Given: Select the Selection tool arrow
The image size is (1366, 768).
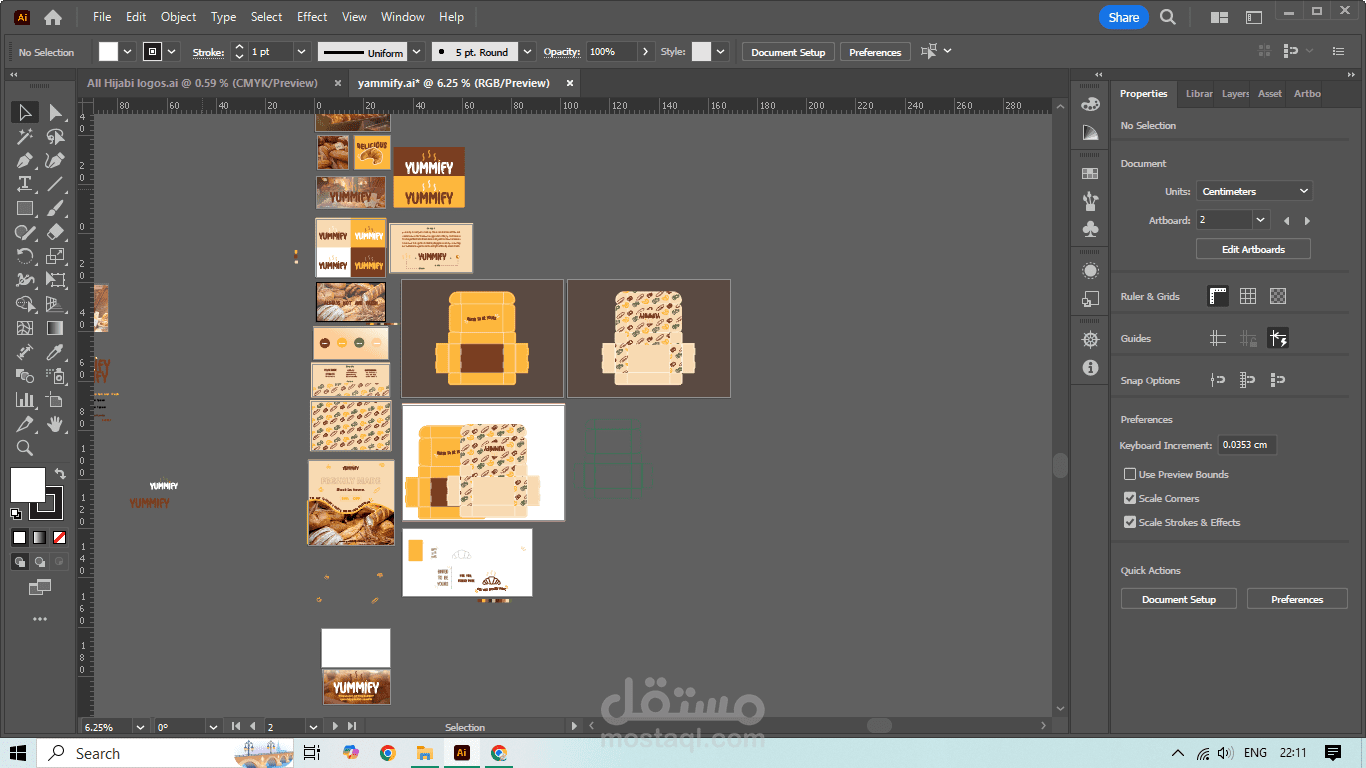Looking at the screenshot, I should click(x=25, y=112).
